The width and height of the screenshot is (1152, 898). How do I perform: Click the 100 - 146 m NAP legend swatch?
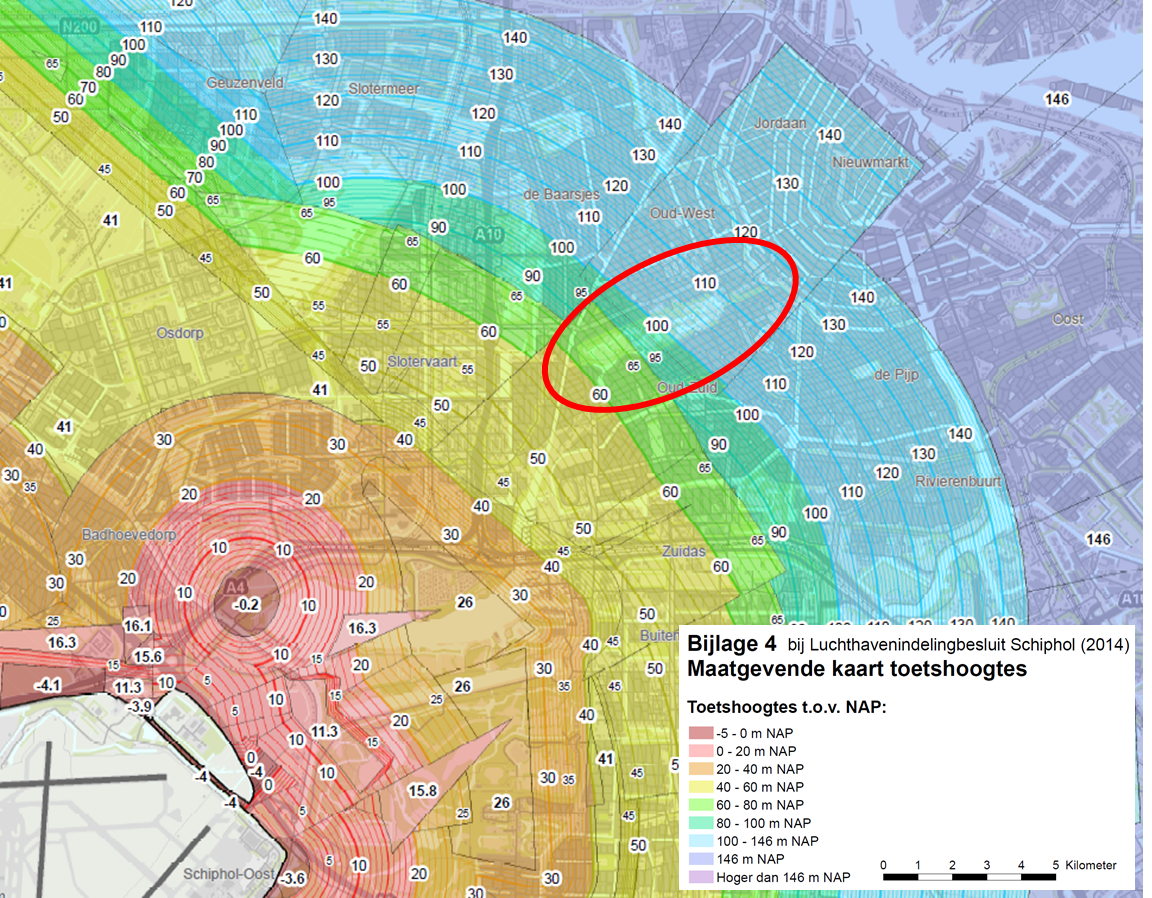pyautogui.click(x=701, y=841)
